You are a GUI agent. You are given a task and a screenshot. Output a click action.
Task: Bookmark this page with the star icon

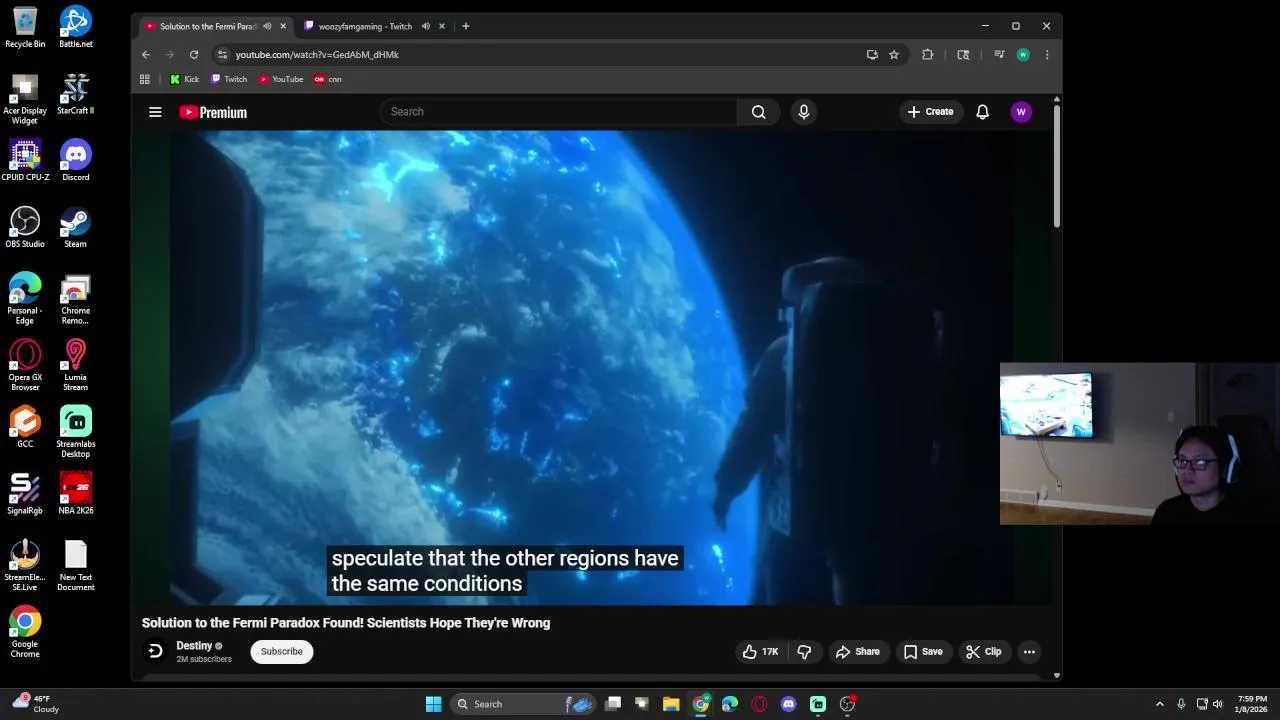click(x=894, y=55)
